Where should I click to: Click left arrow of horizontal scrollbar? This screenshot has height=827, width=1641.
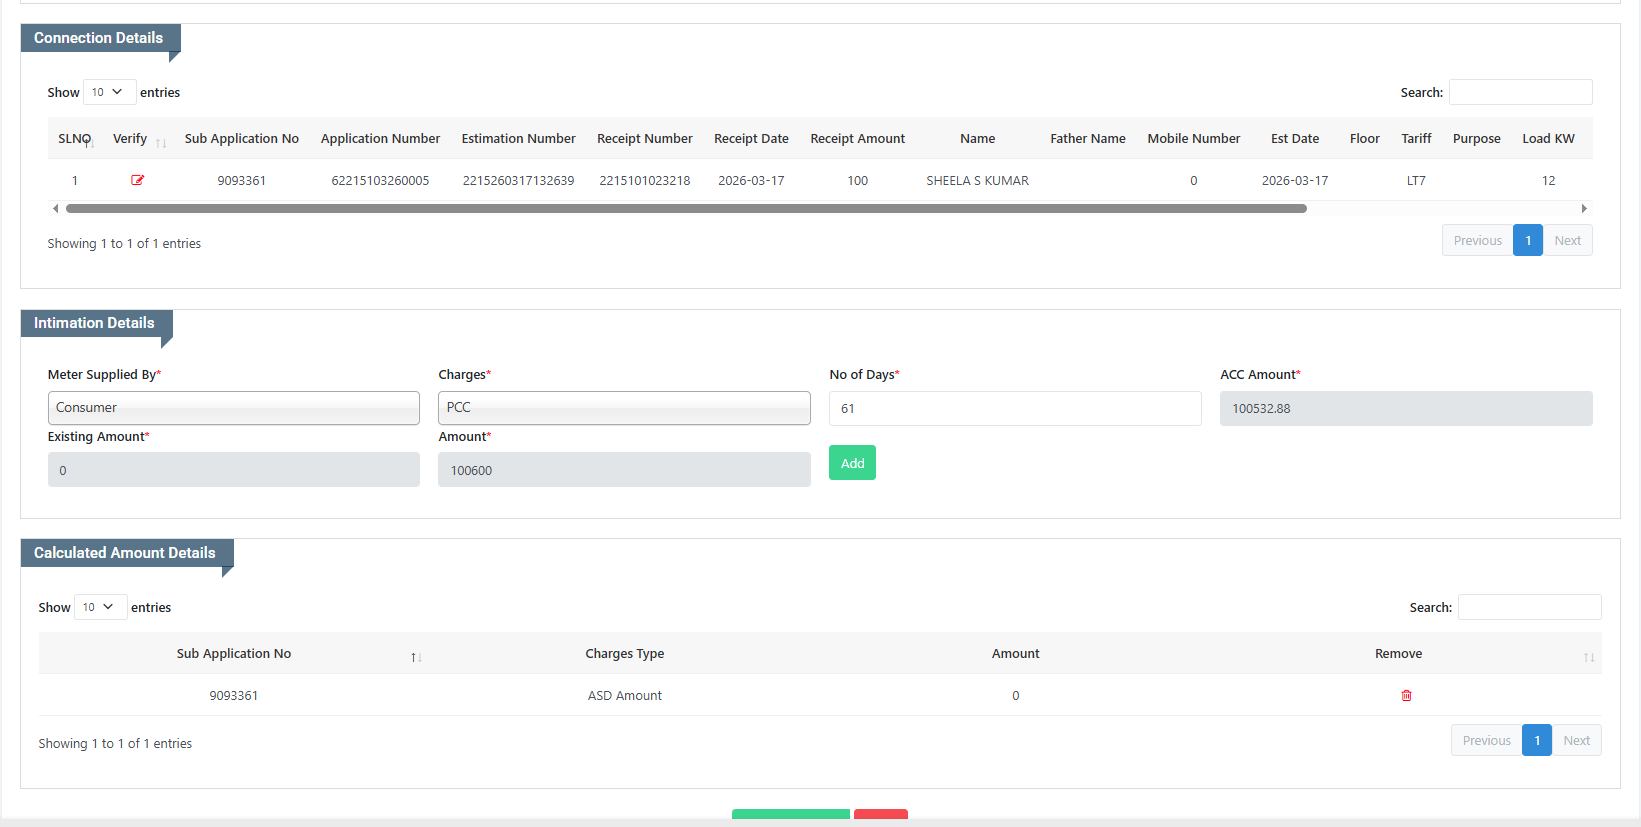point(55,209)
